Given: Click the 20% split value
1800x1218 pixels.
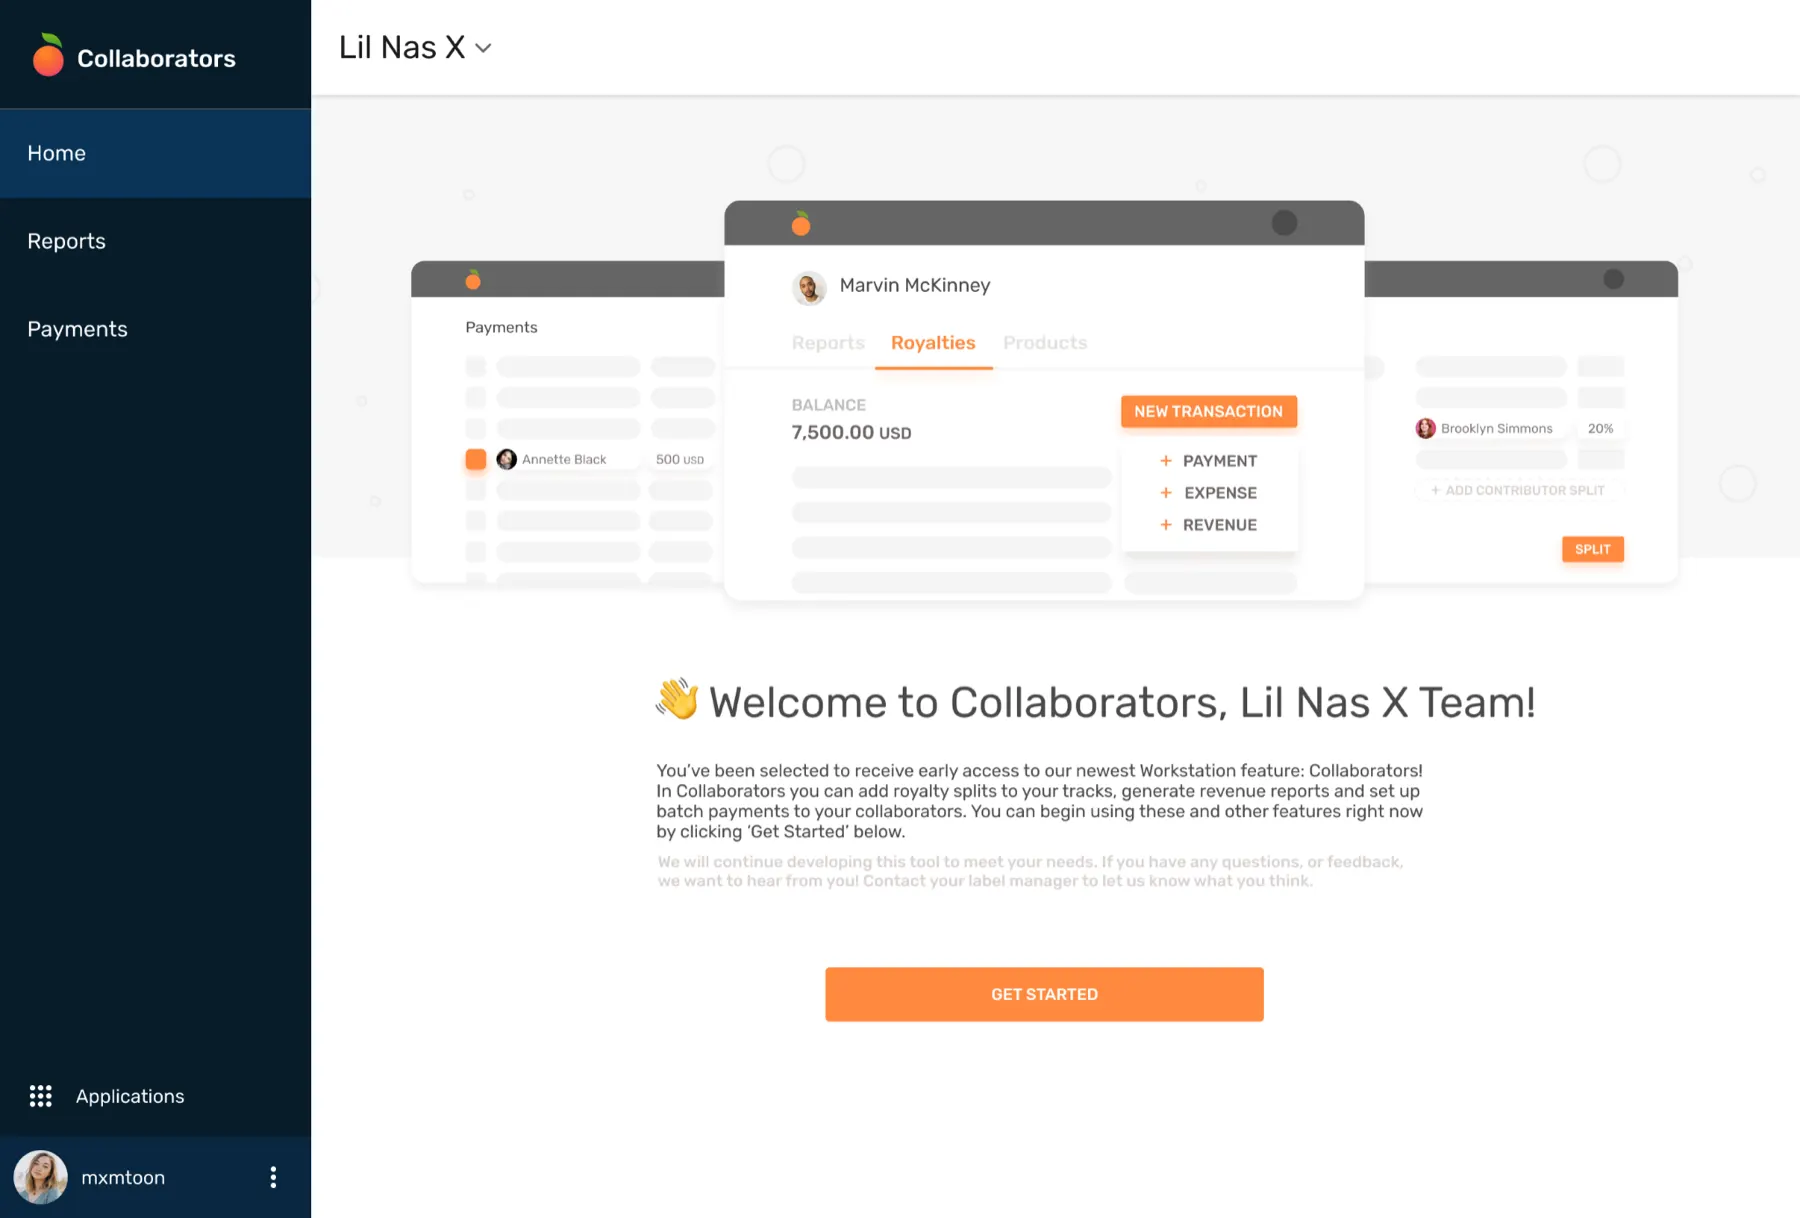Looking at the screenshot, I should [1600, 428].
